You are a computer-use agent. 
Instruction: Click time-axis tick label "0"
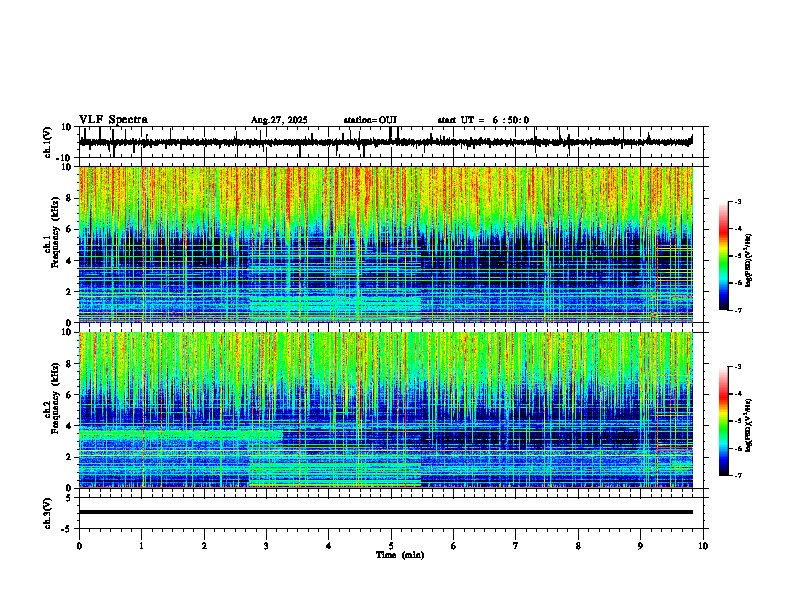[79, 546]
